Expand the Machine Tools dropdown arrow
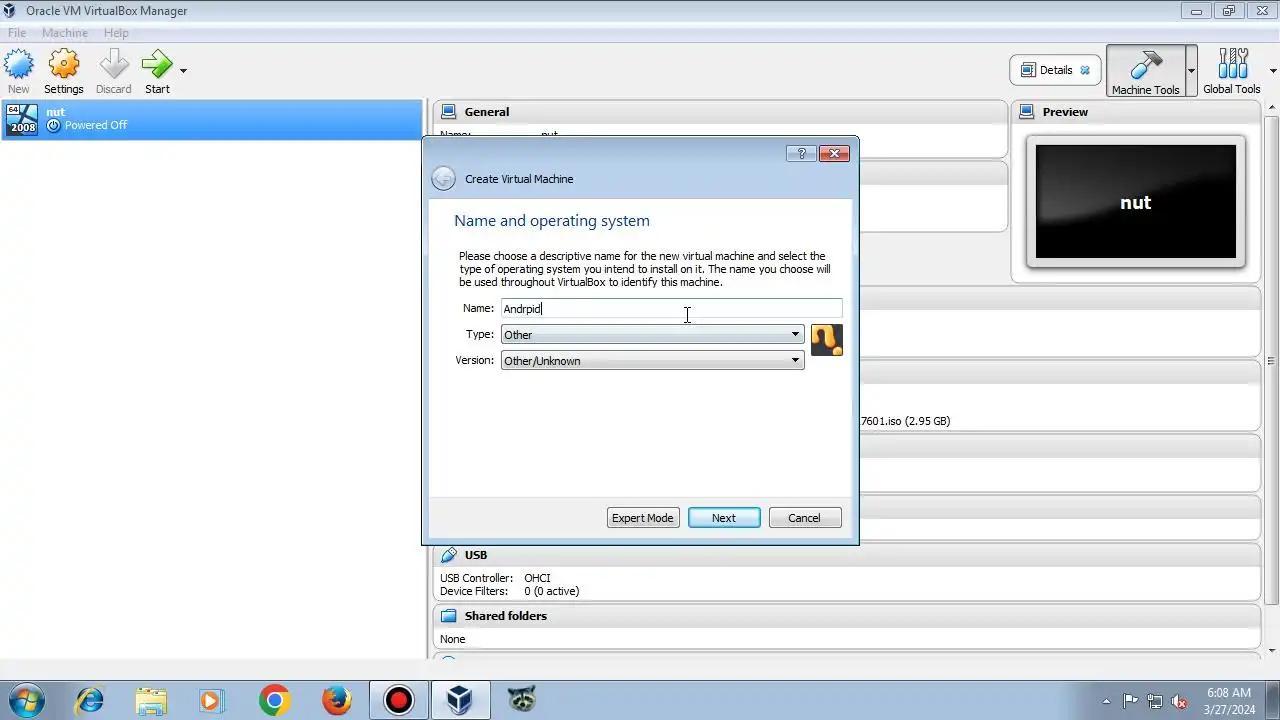 tap(1191, 71)
